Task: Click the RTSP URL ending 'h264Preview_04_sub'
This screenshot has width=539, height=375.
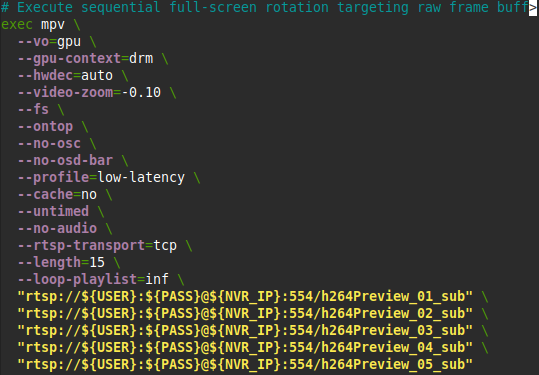Action: pos(245,348)
